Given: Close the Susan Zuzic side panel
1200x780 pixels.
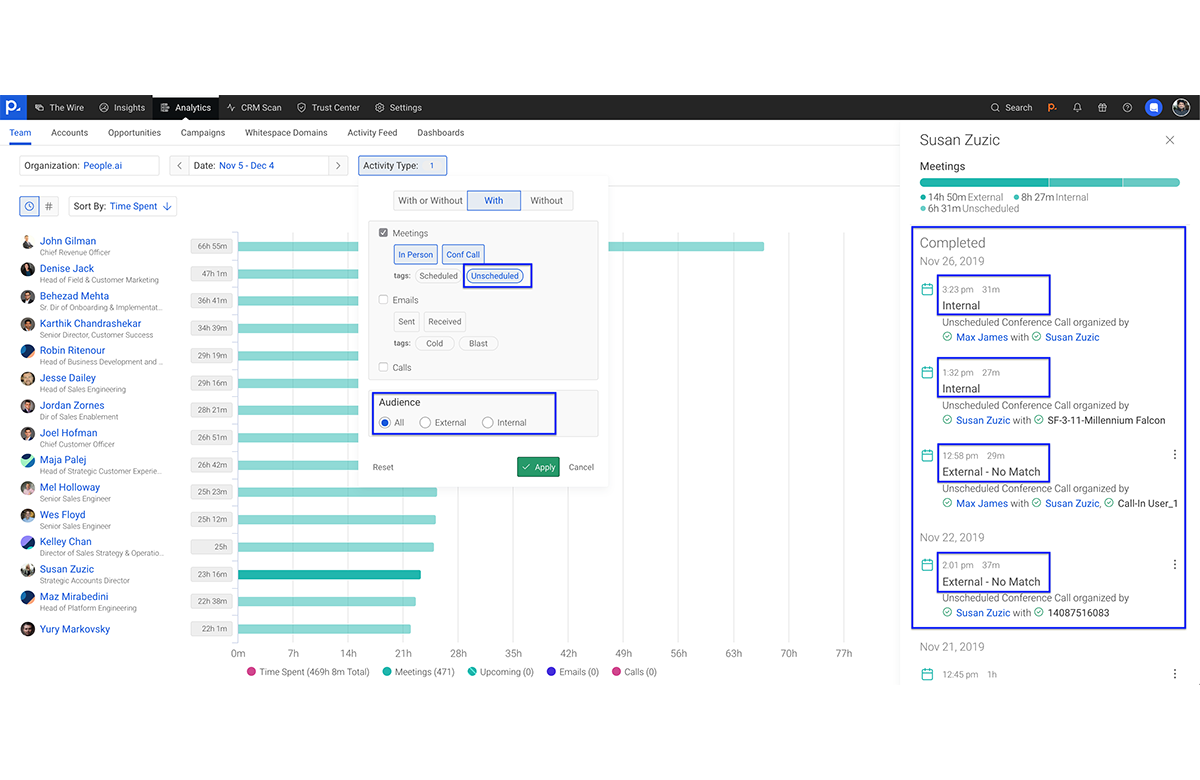Looking at the screenshot, I should click(1170, 140).
